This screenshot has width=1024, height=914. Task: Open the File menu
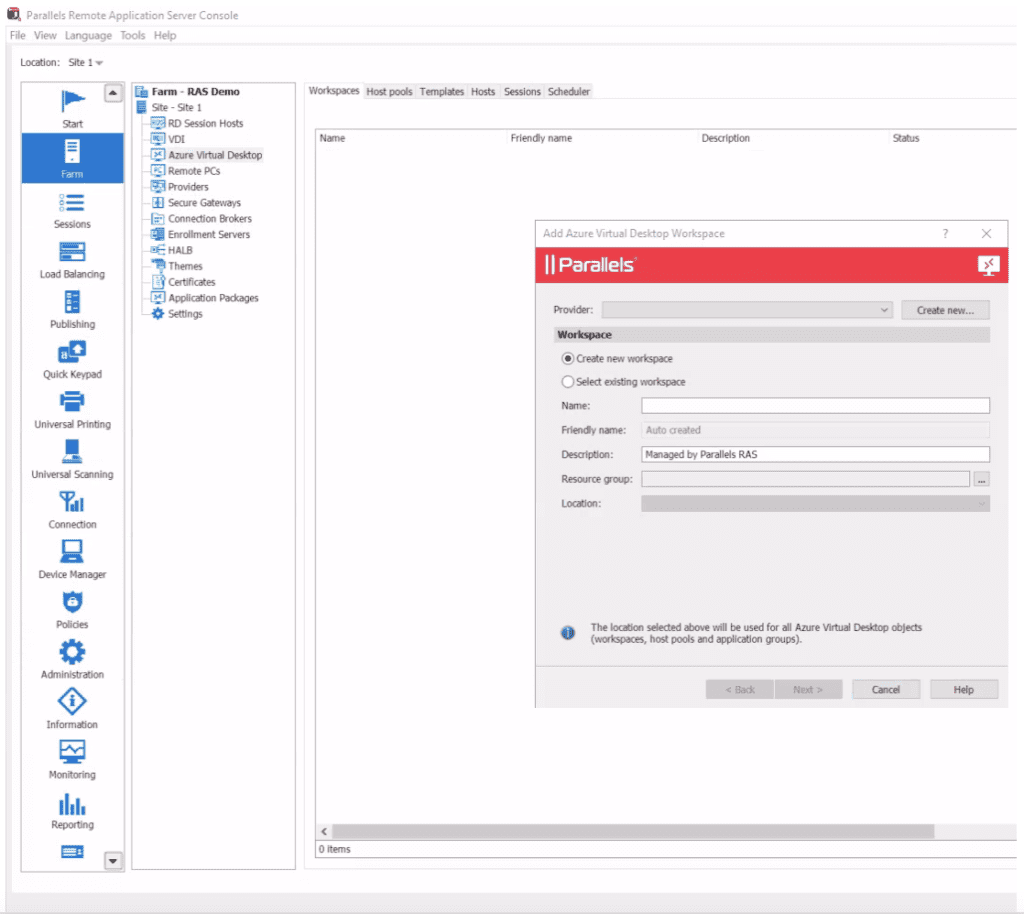18,35
